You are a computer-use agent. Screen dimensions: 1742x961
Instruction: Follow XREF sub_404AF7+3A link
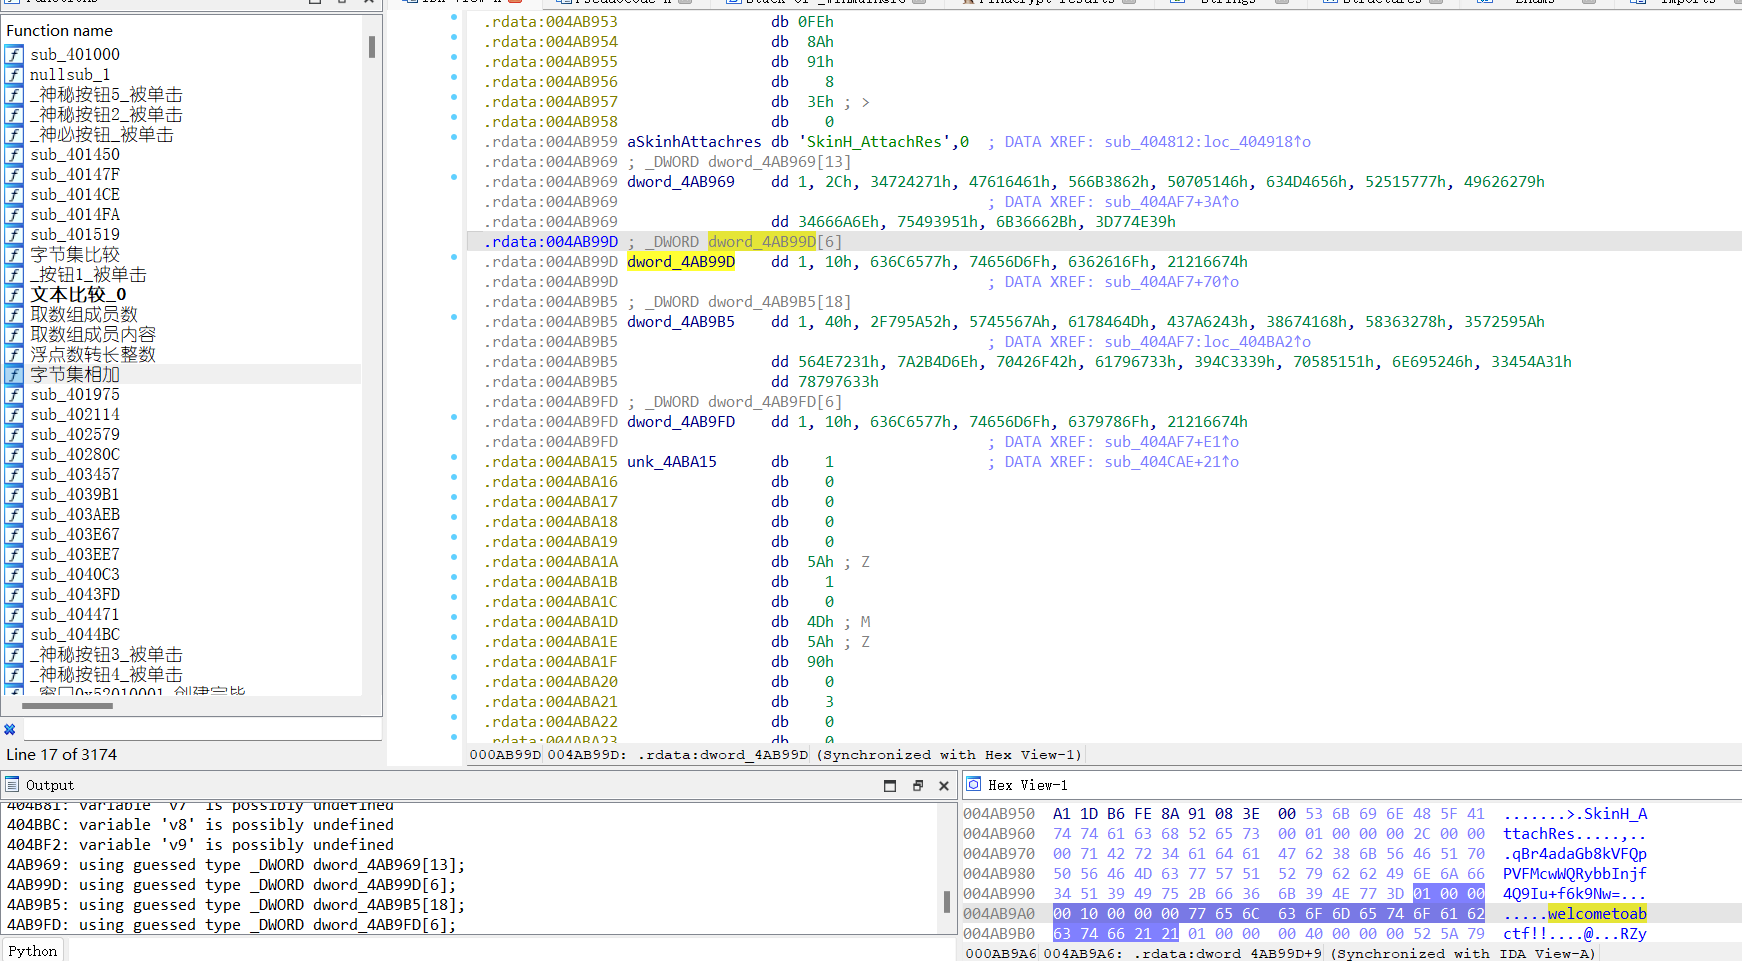pos(1171,202)
